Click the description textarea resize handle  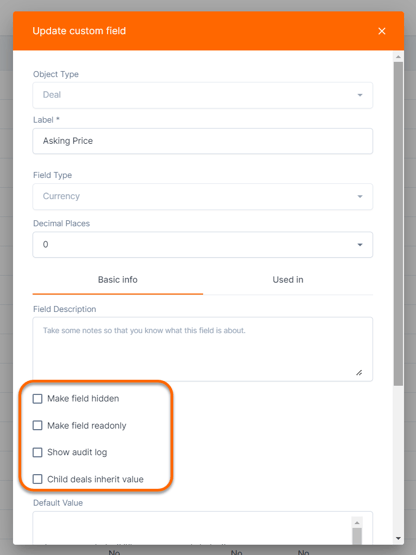[x=359, y=372]
